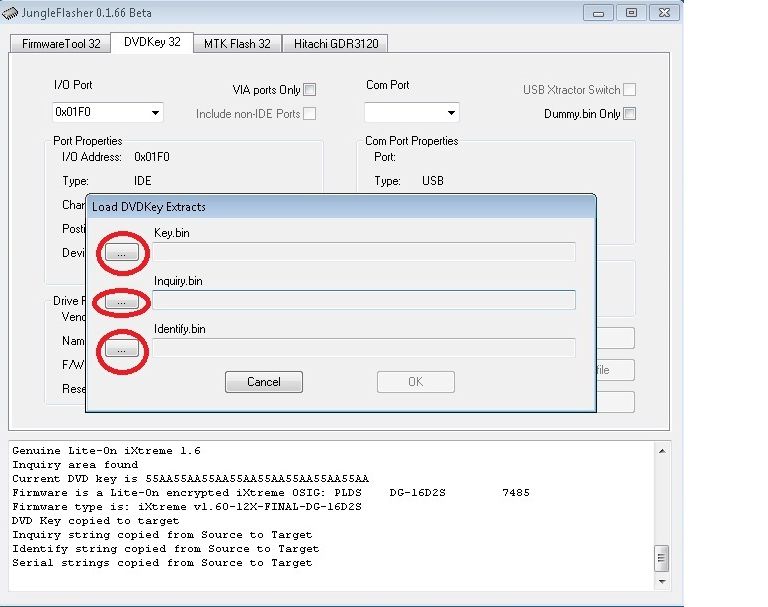Select the DVDKey 32 tab
The width and height of the screenshot is (768, 607).
pos(152,42)
